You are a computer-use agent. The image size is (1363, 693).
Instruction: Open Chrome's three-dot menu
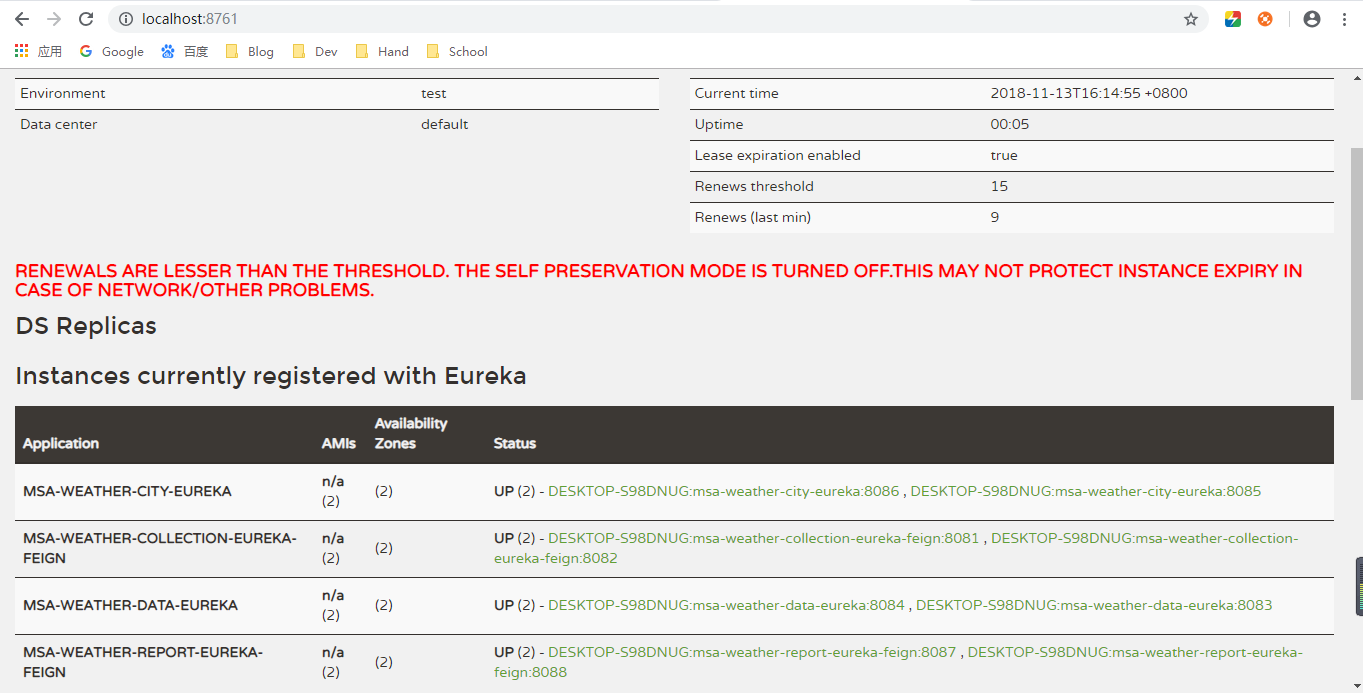1342,19
